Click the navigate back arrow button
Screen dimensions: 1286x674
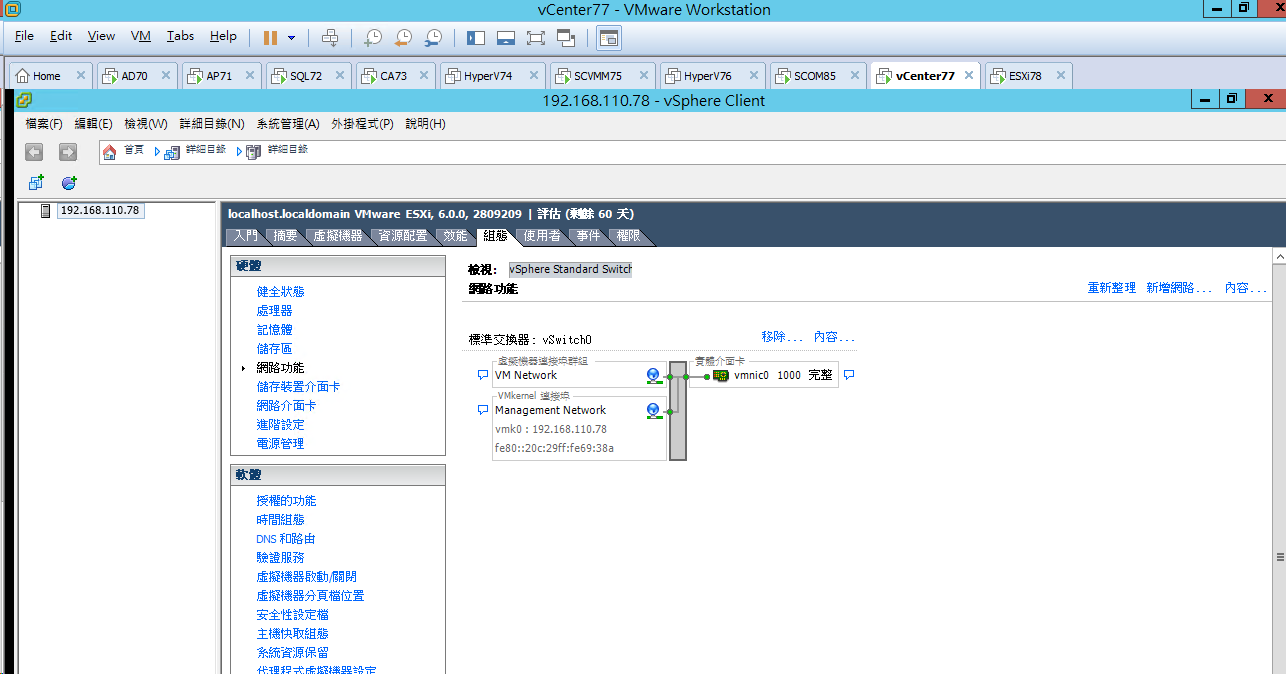[x=35, y=152]
